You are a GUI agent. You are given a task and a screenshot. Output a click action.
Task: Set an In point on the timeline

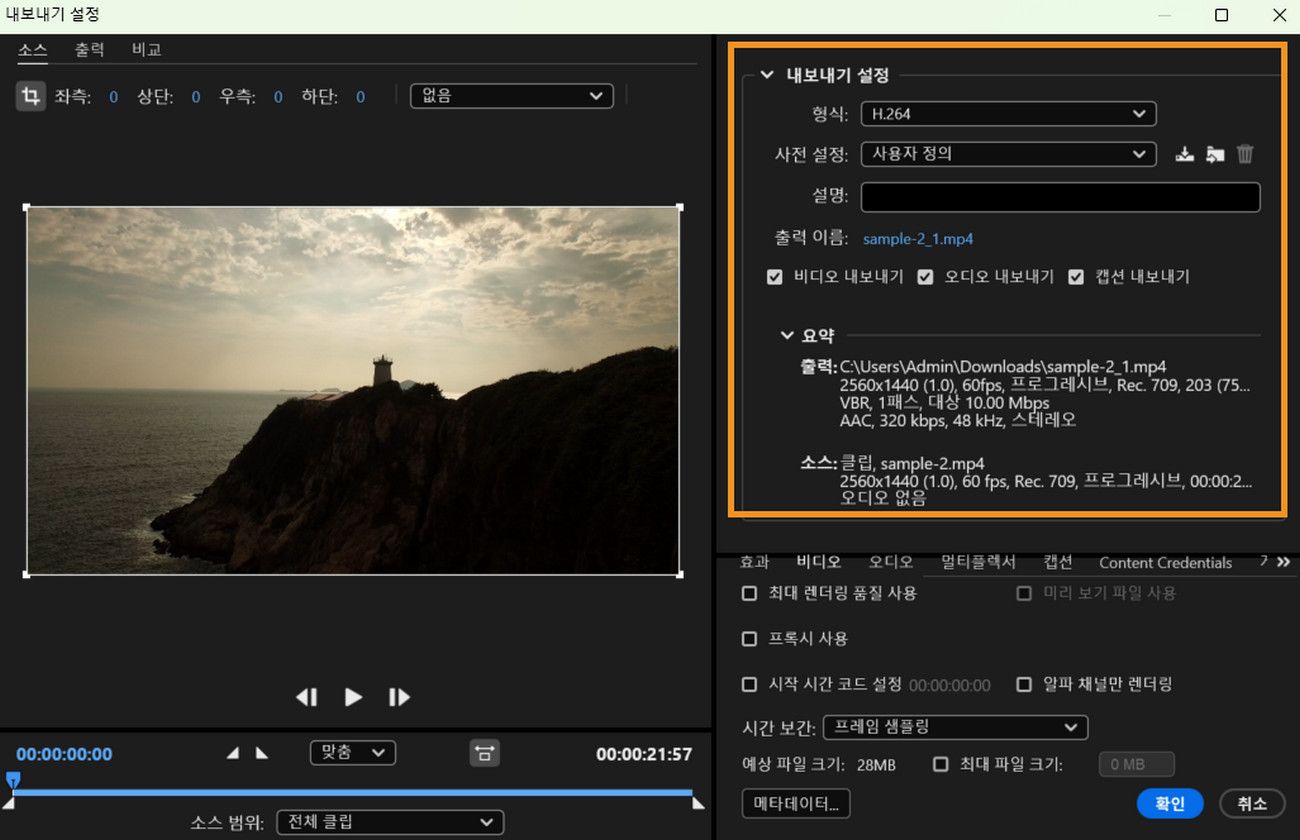[234, 752]
